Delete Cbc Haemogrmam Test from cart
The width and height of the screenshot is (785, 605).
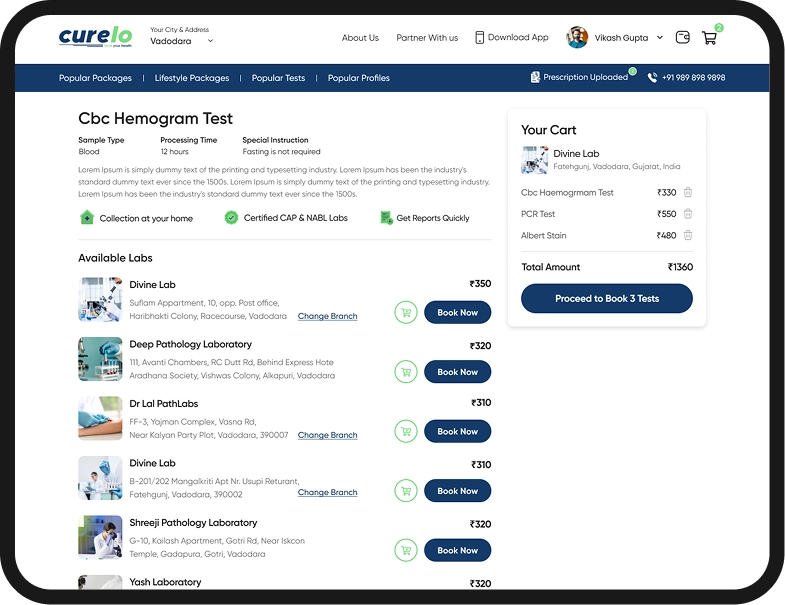coord(688,193)
